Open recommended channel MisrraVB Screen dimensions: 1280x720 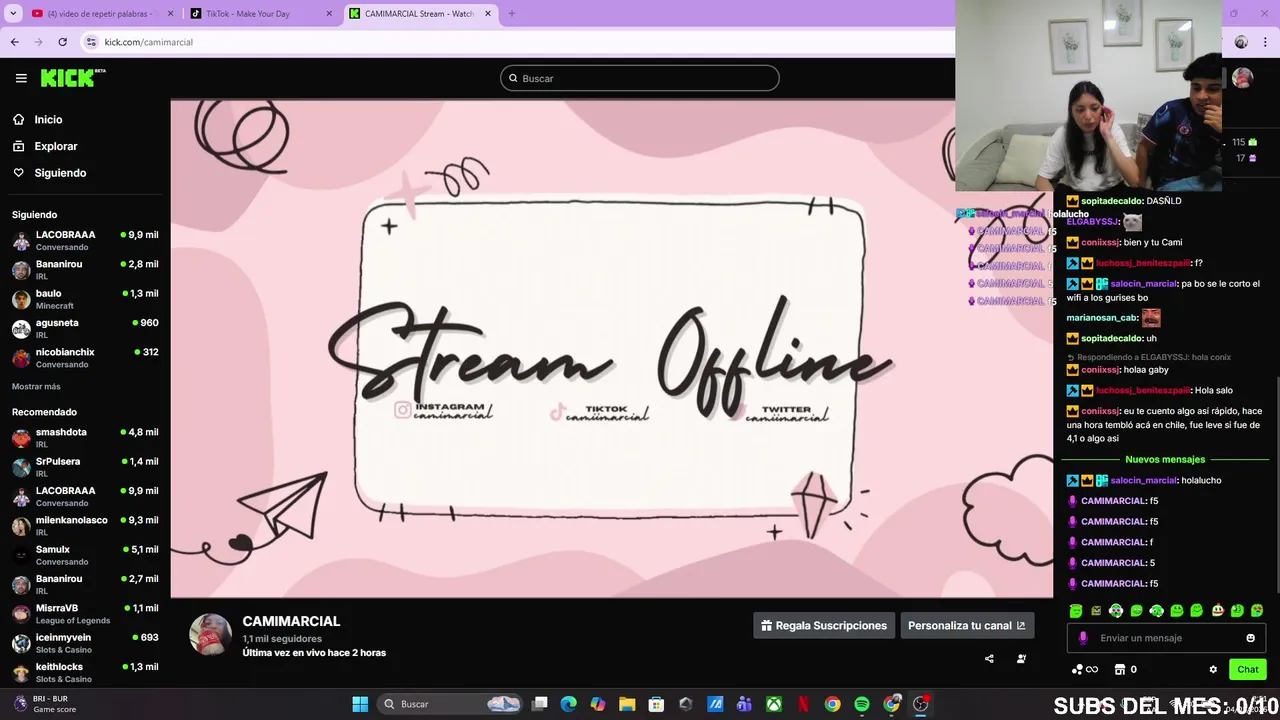85,614
